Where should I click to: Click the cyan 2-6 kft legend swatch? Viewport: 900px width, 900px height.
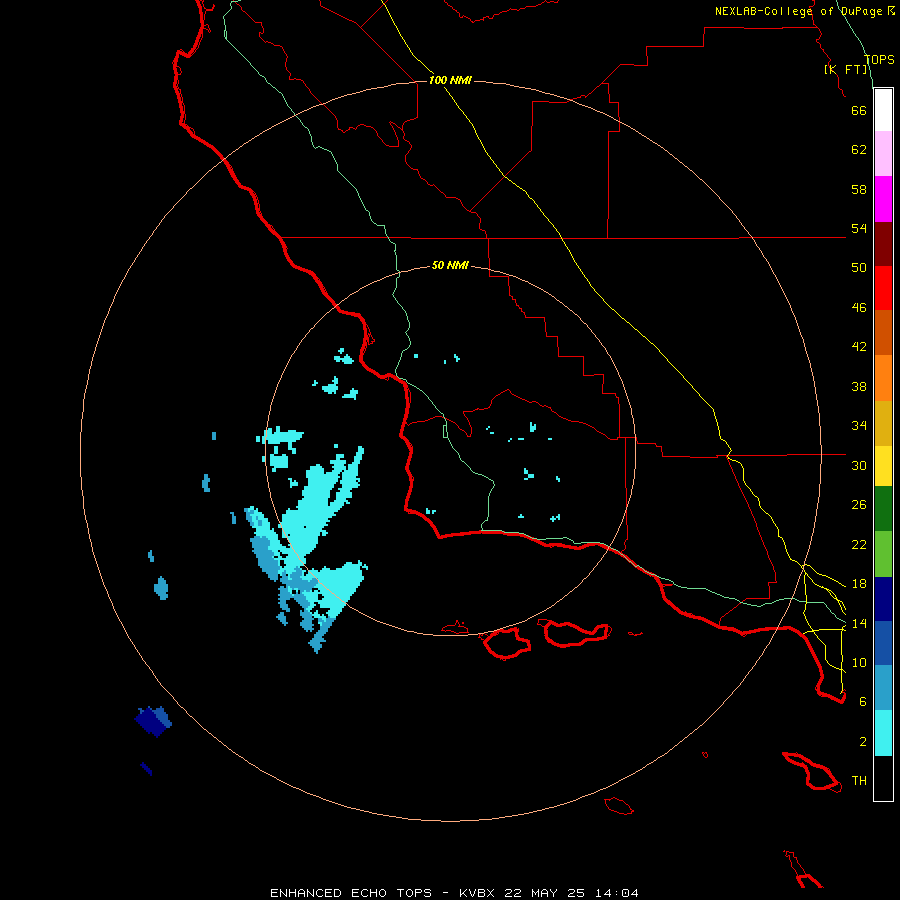click(883, 733)
